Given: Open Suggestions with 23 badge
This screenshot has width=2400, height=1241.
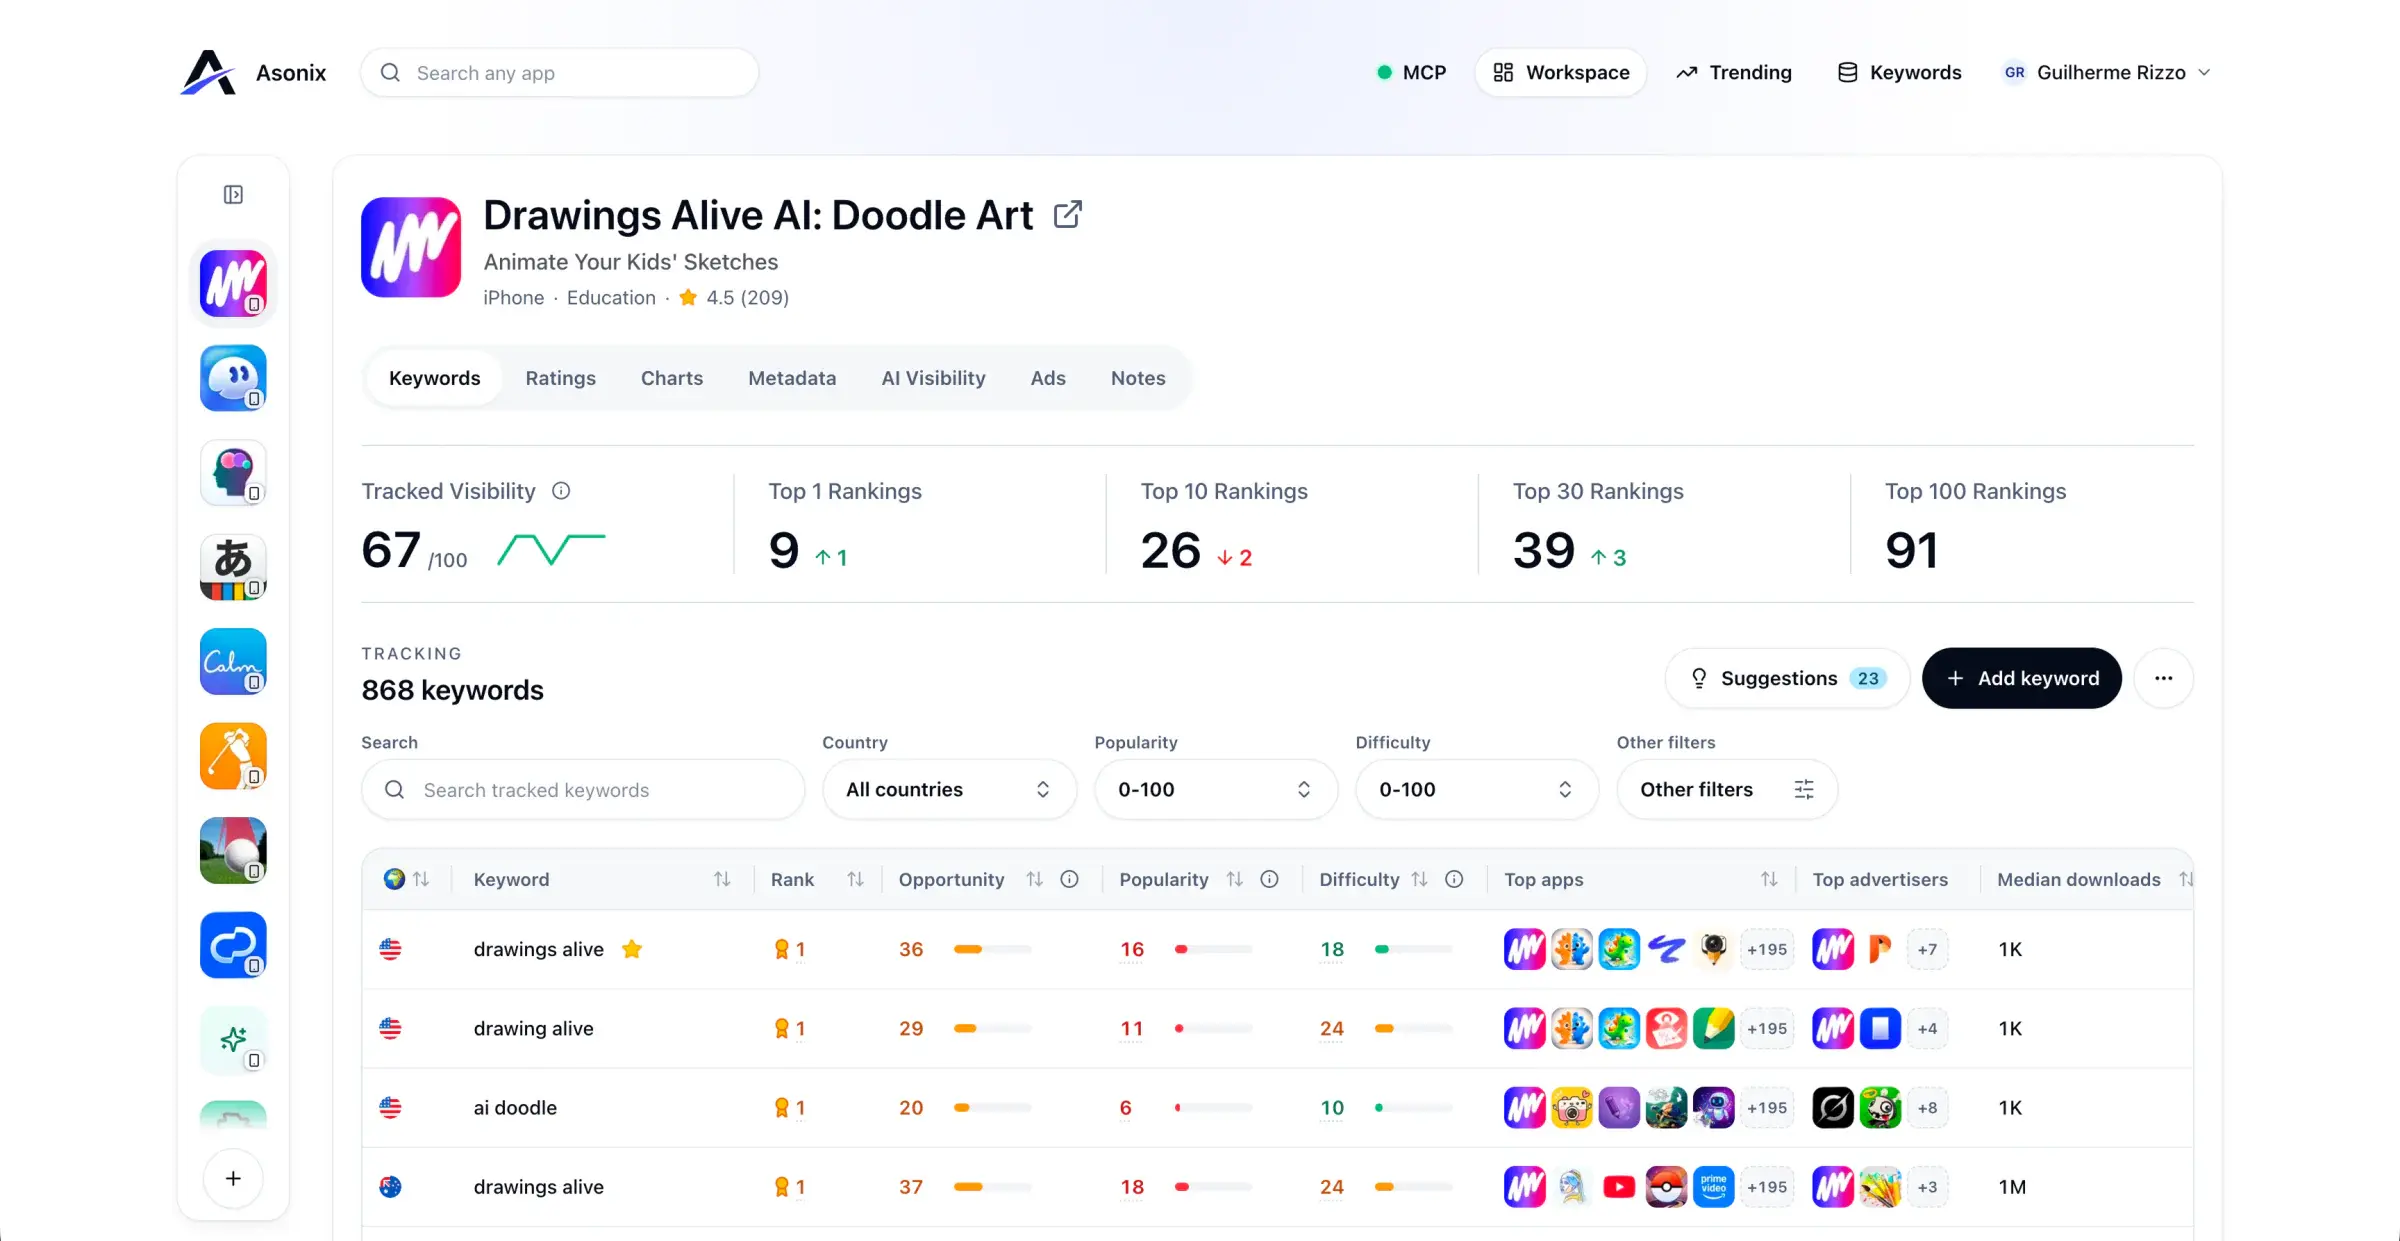Looking at the screenshot, I should point(1787,678).
